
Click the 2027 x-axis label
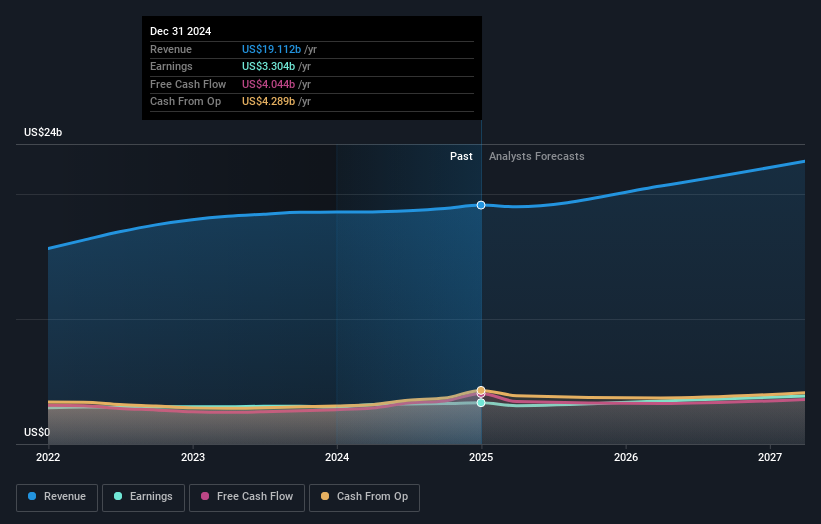click(770, 458)
